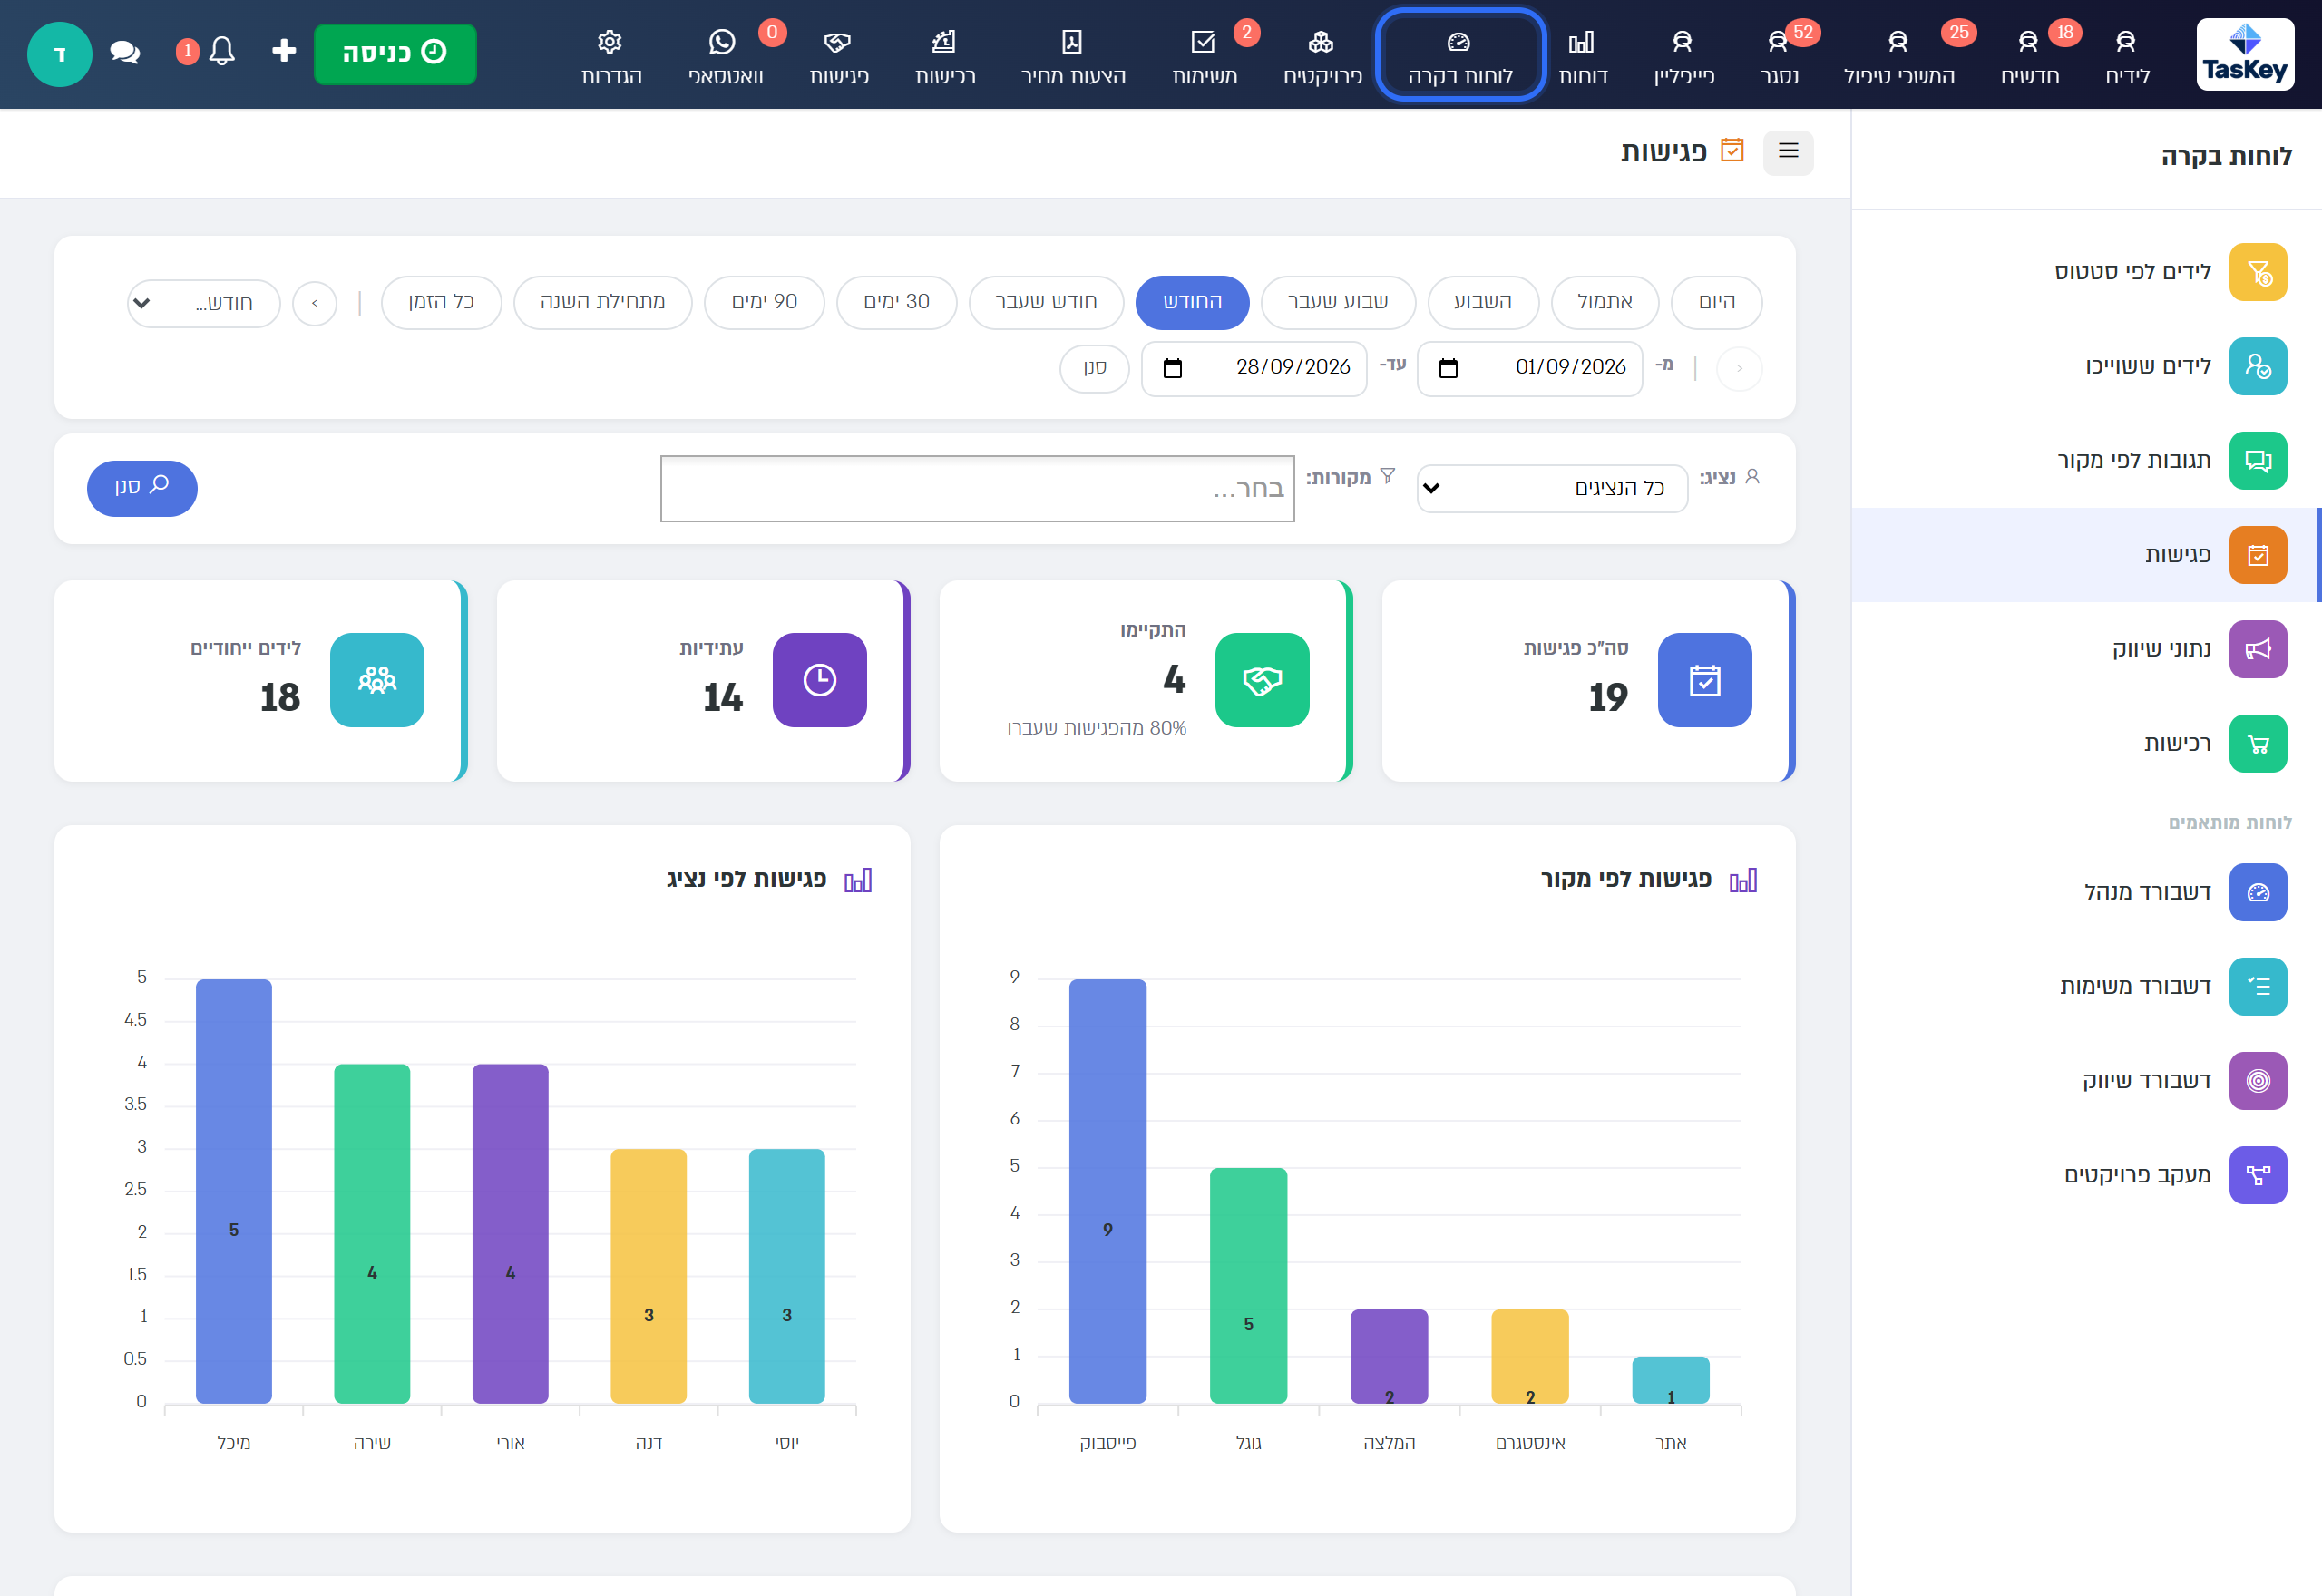The height and width of the screenshot is (1596, 2322).
Task: Open the מקורות sources multi-select field
Action: pyautogui.click(x=977, y=488)
